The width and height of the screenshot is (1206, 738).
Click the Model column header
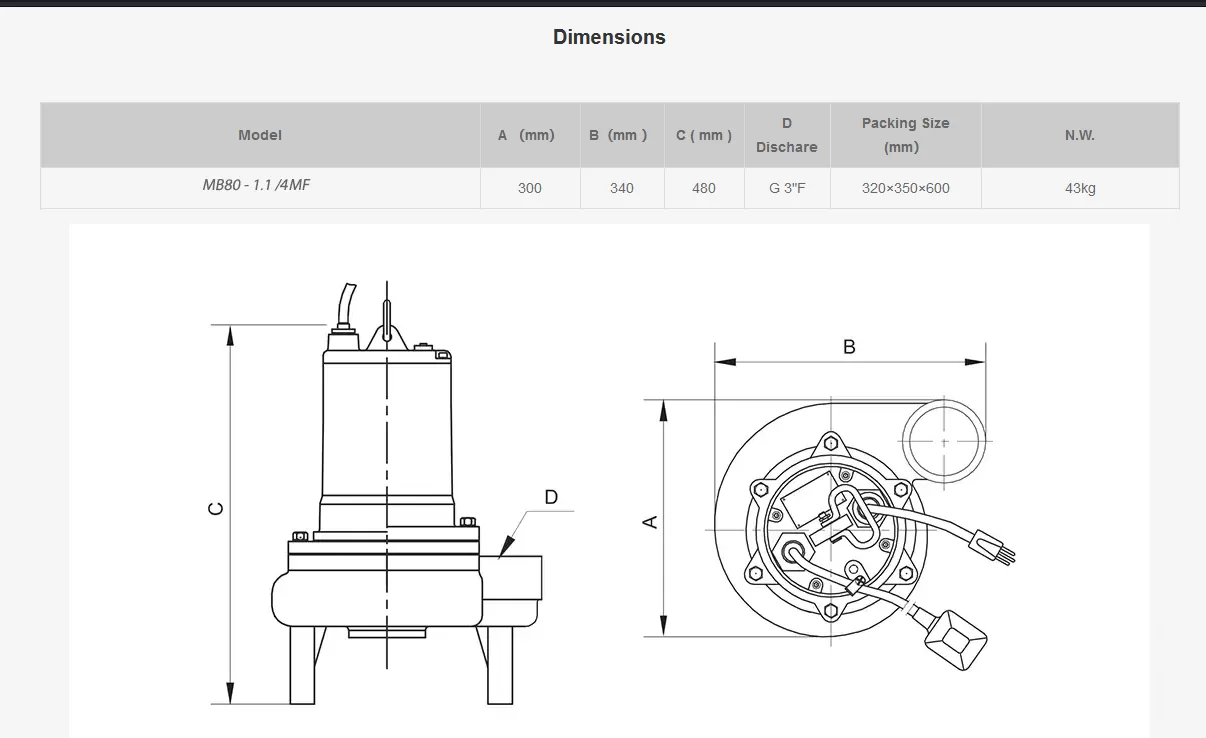pos(260,135)
